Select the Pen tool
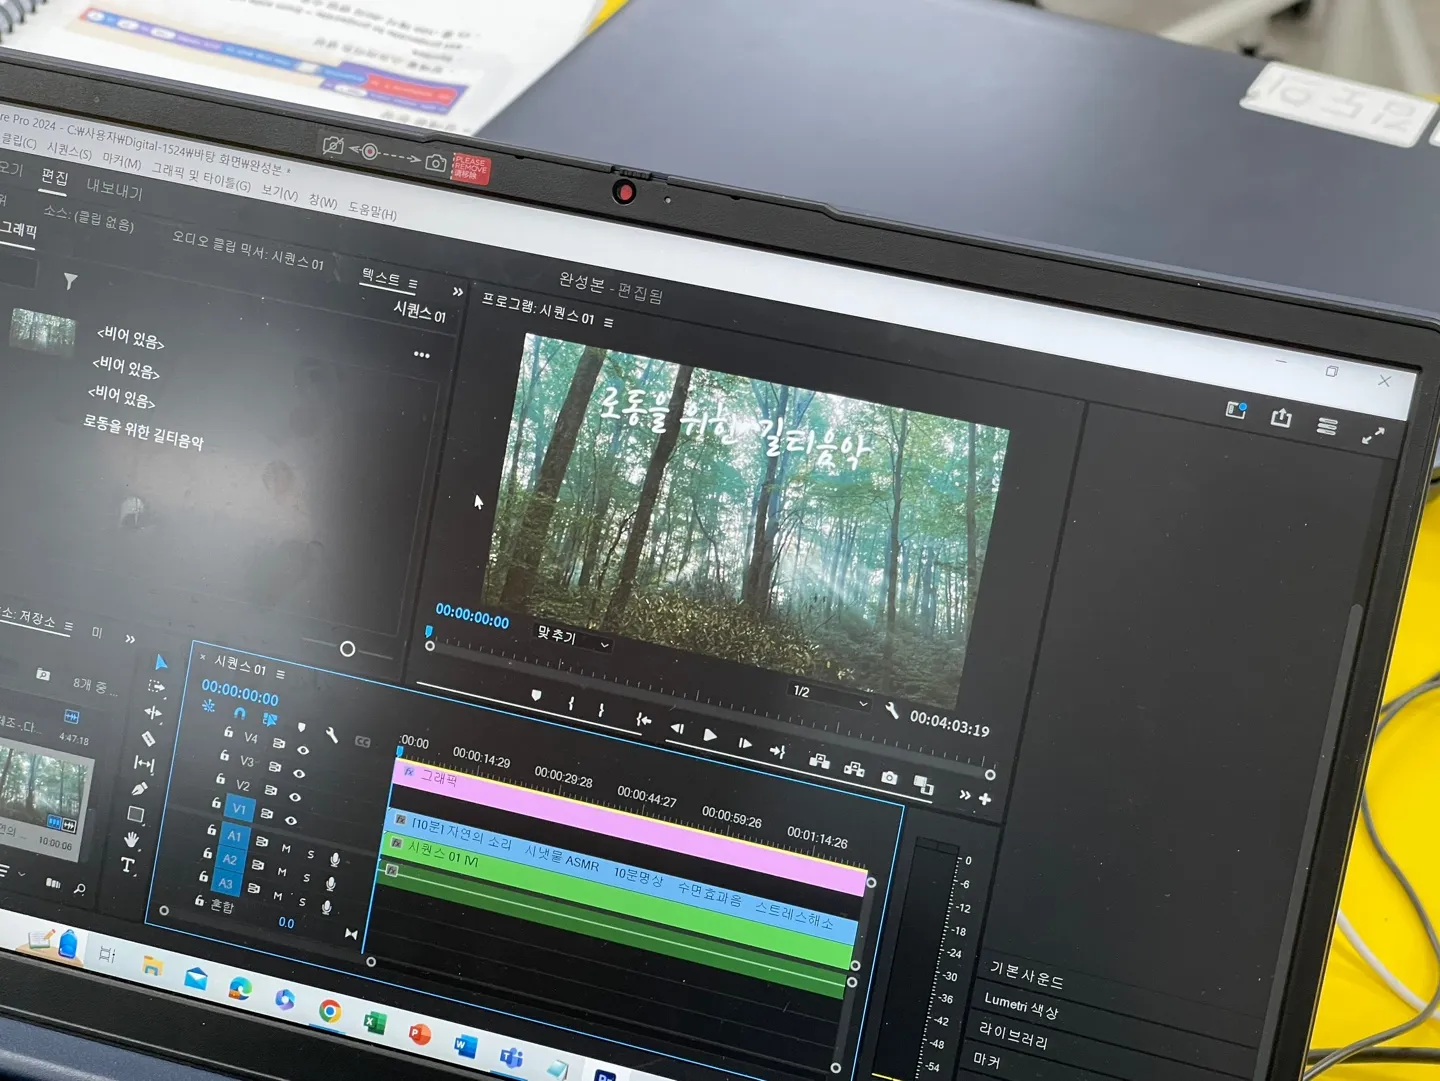The width and height of the screenshot is (1440, 1081). 140,788
